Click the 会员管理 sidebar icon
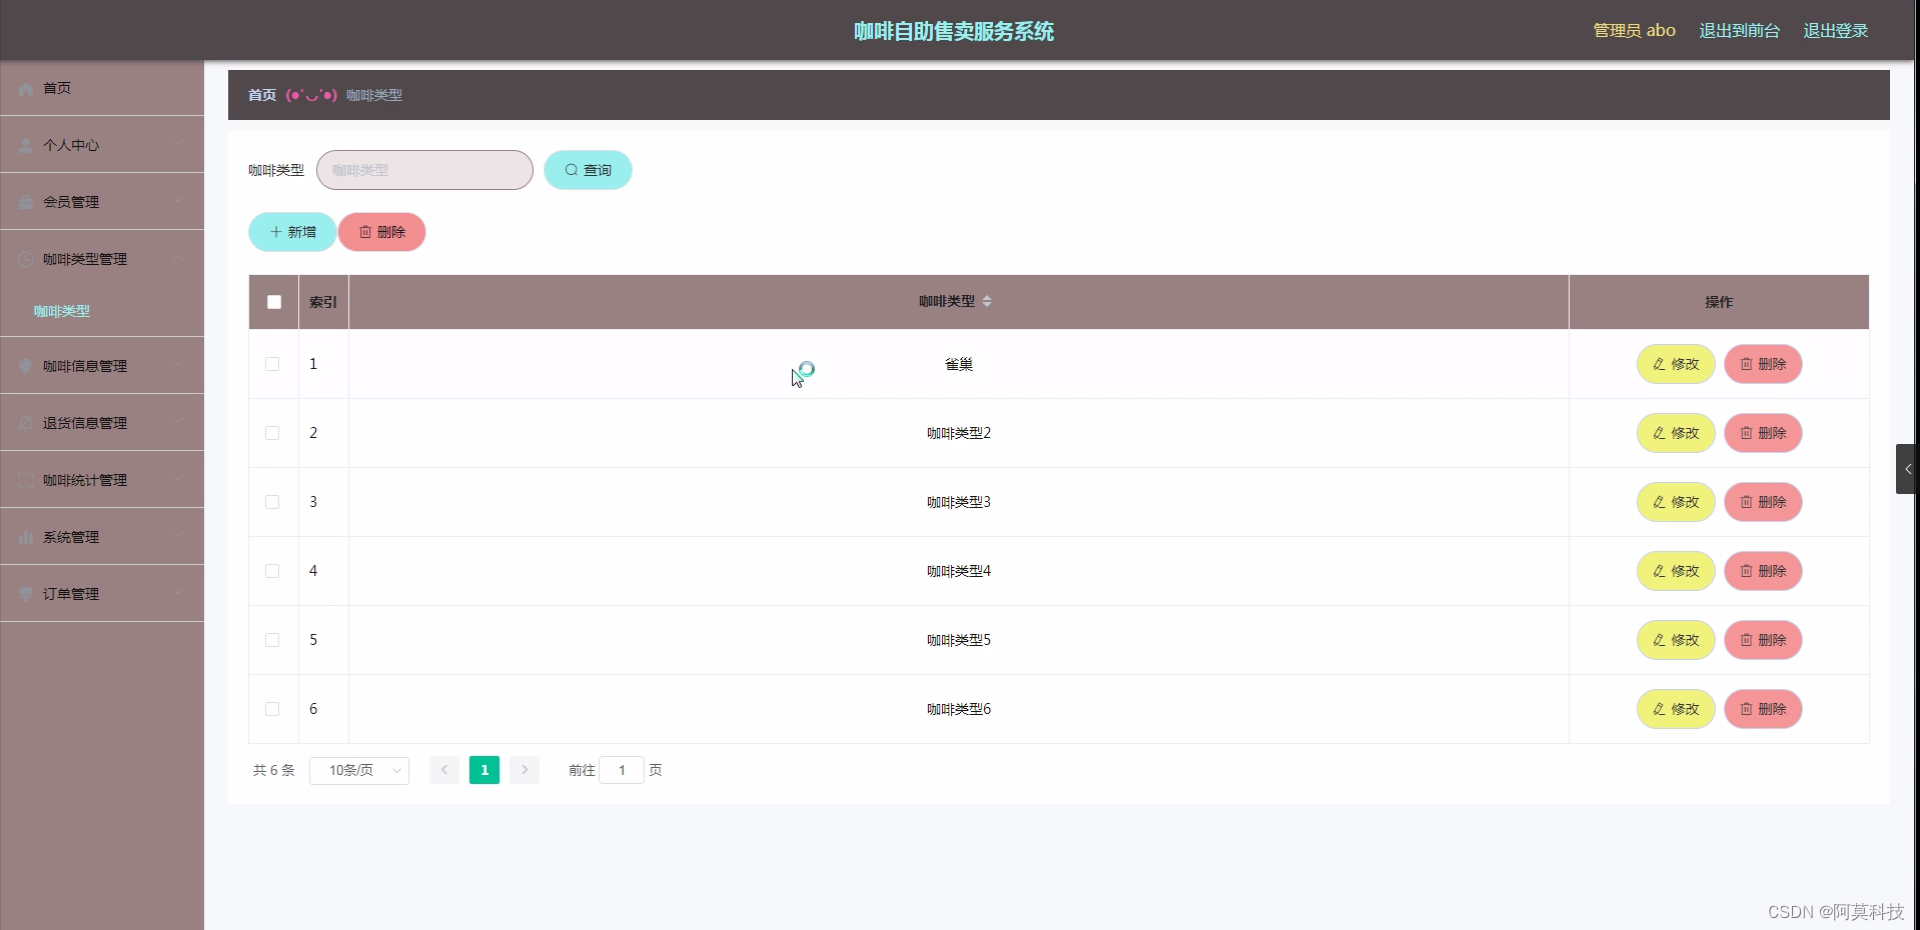The width and height of the screenshot is (1920, 930). pyautogui.click(x=25, y=202)
